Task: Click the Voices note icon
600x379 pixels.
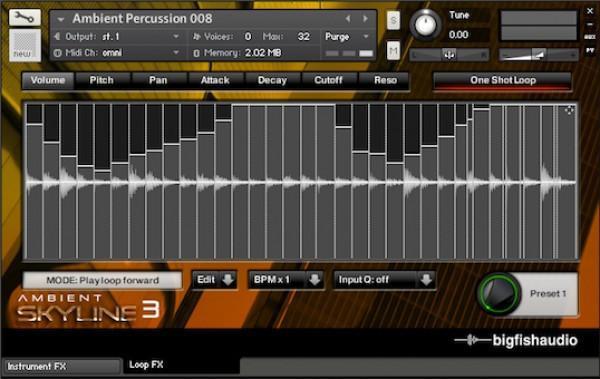Action: pyautogui.click(x=197, y=36)
